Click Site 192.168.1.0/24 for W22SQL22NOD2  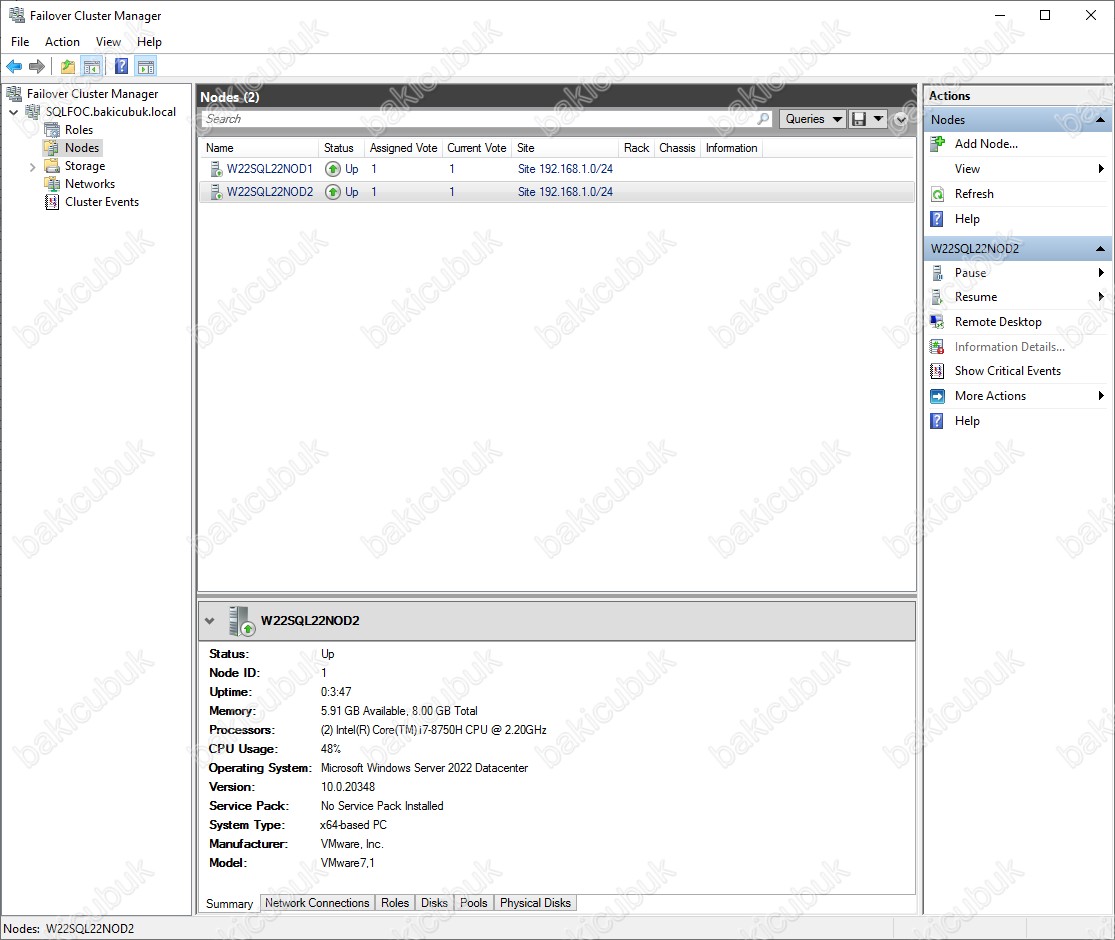[565, 192]
